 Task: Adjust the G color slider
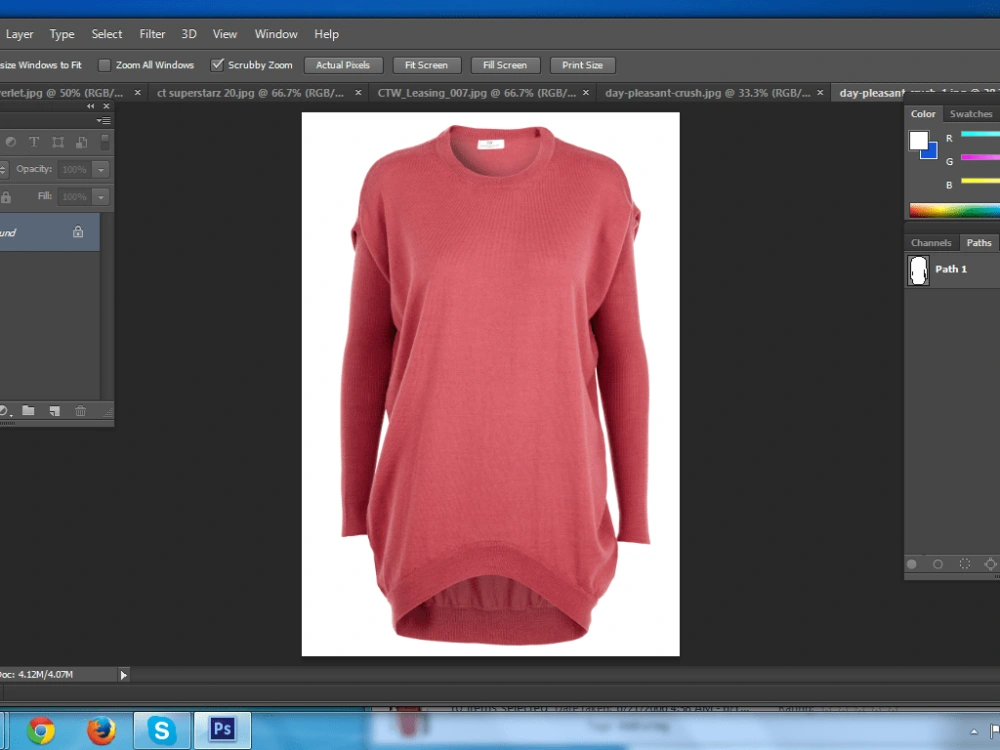(x=980, y=157)
